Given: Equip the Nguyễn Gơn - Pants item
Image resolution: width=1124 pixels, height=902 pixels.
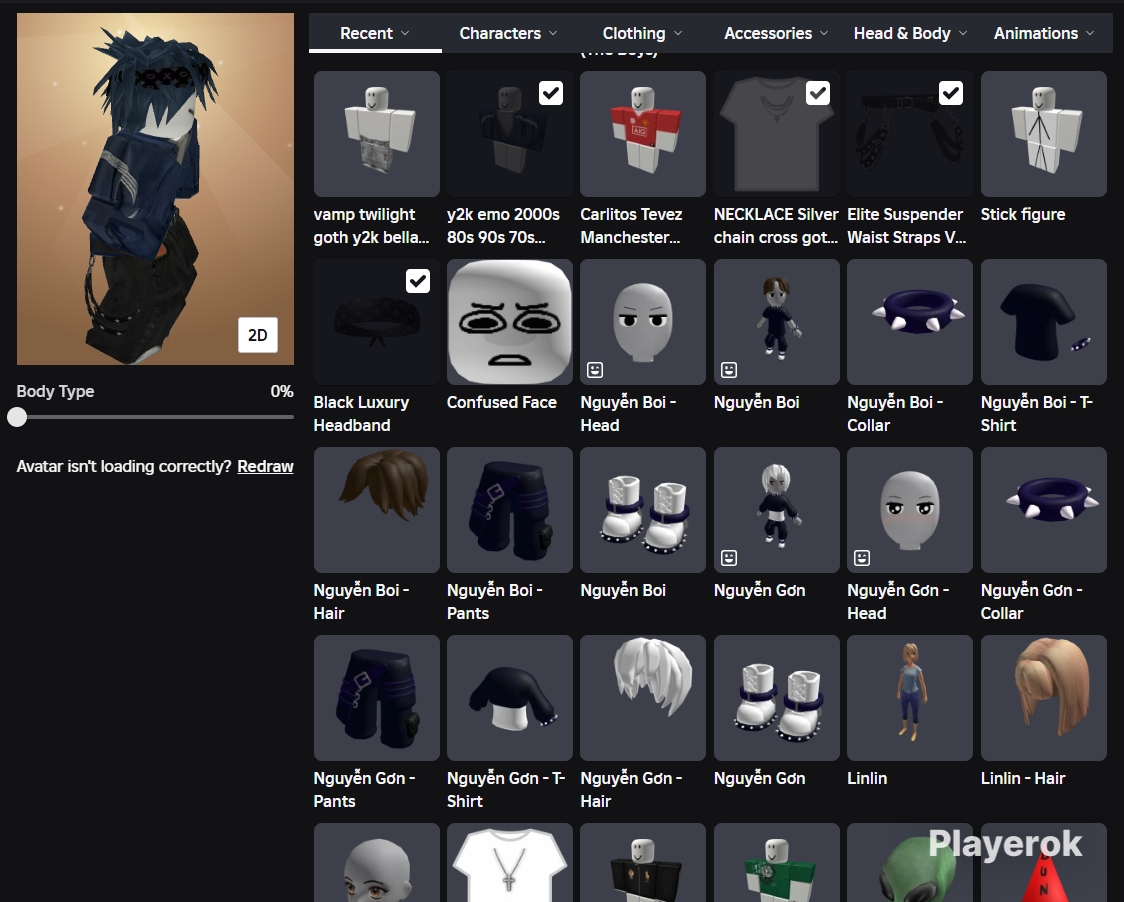Looking at the screenshot, I should pos(376,698).
